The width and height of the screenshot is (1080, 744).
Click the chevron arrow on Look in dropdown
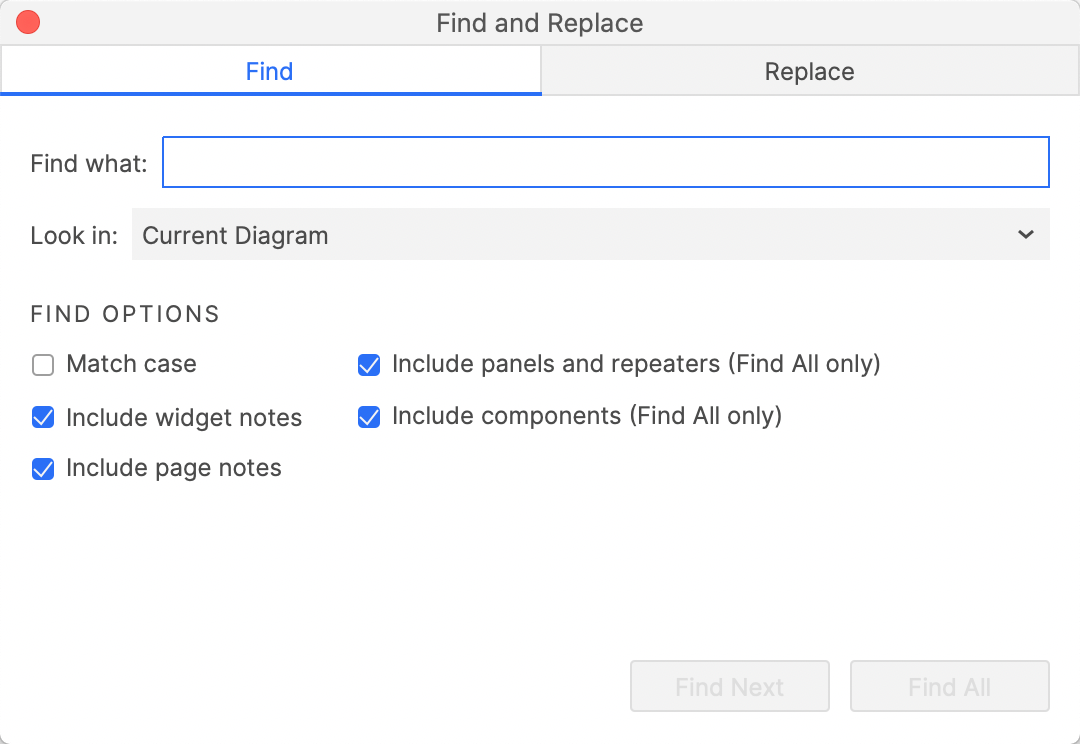tap(1026, 235)
